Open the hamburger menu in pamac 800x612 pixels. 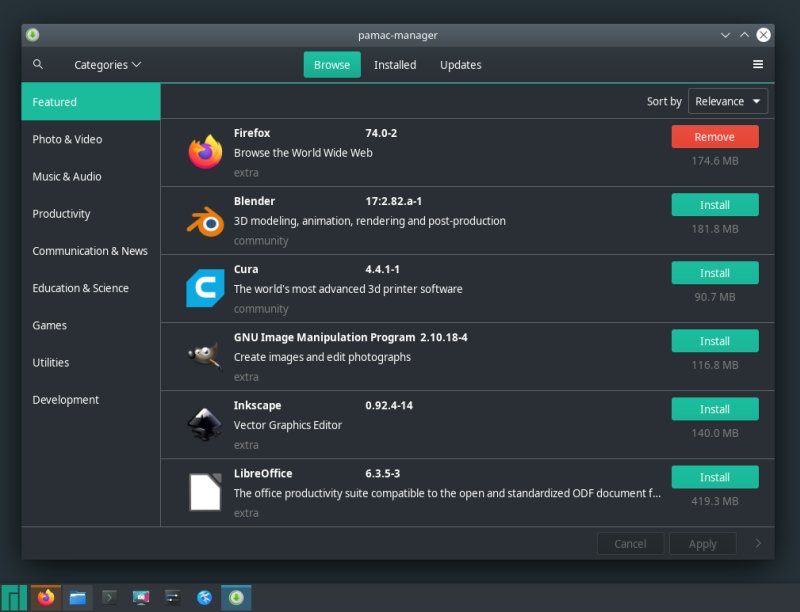tap(758, 64)
